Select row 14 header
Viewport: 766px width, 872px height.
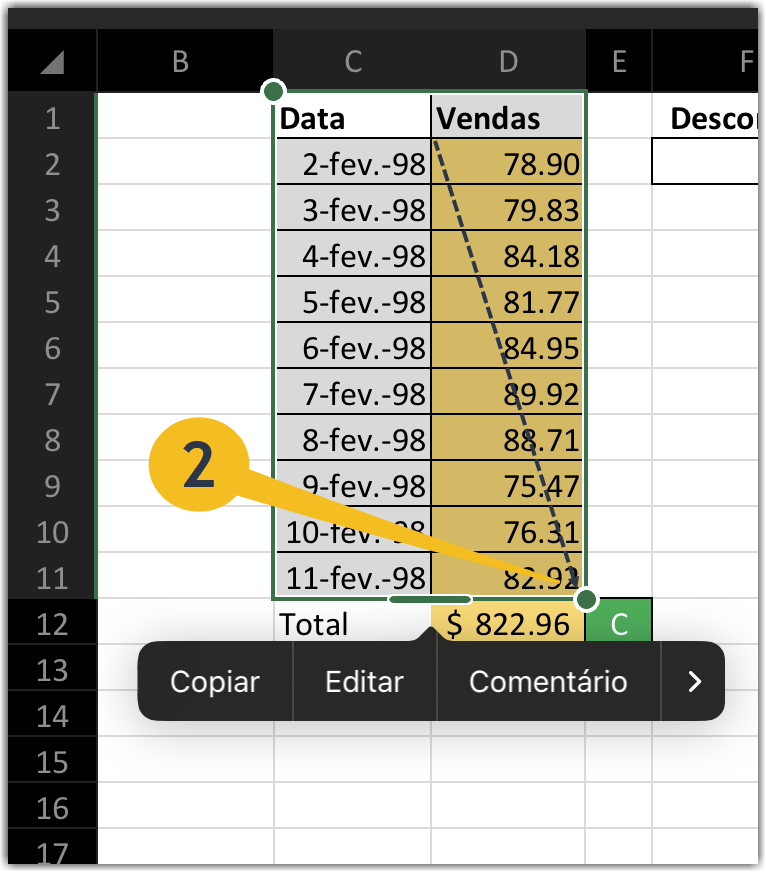[x=52, y=716]
